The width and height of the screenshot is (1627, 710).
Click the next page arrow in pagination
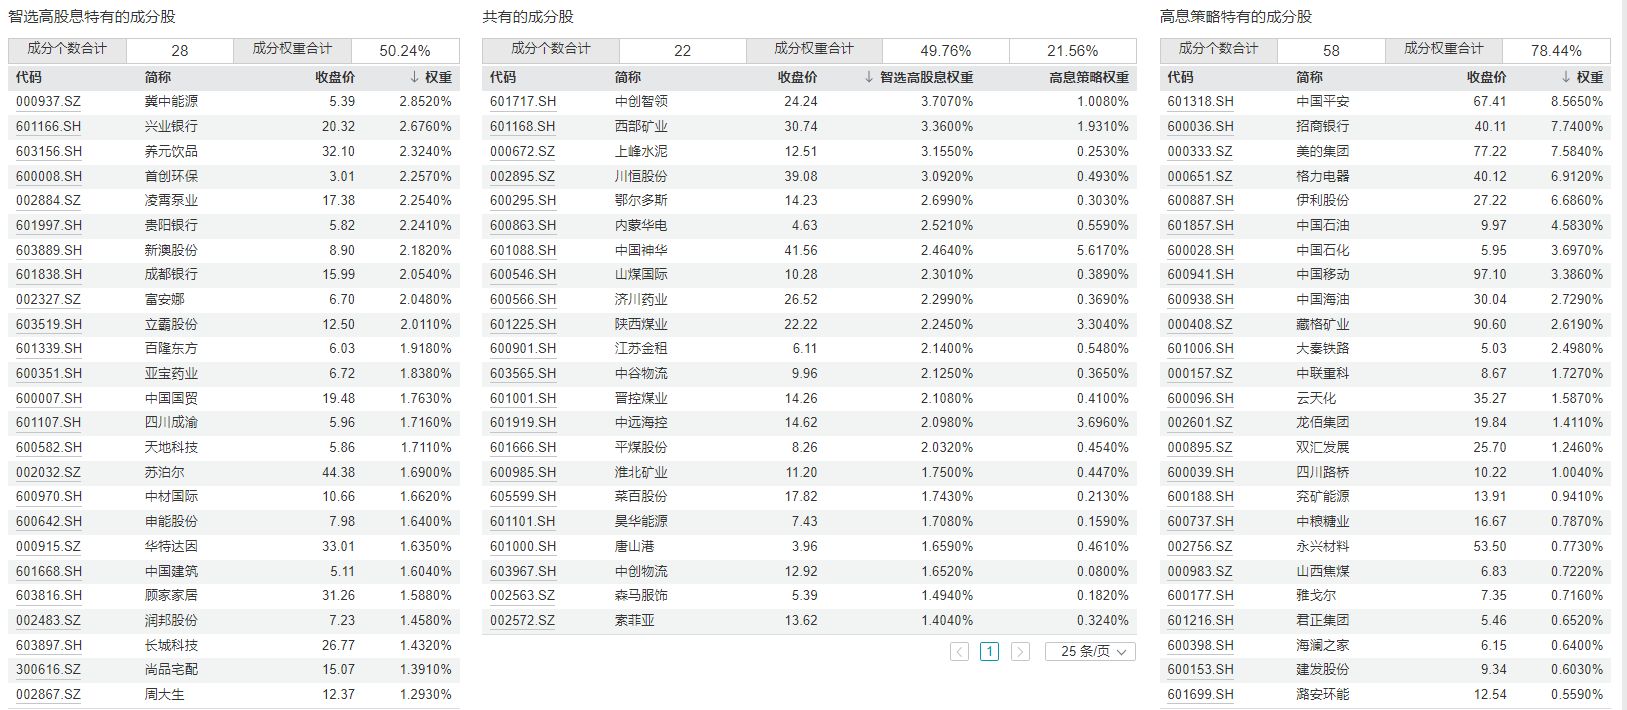pos(1020,652)
